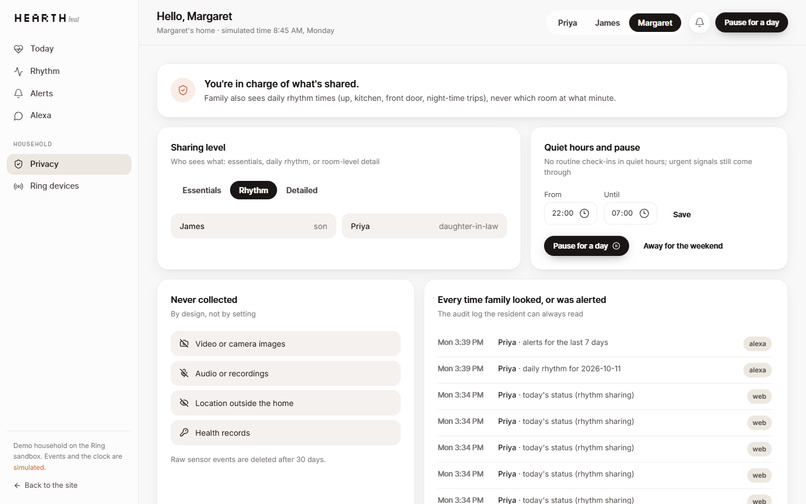The width and height of the screenshot is (806, 504).
Task: Click the clock icon in the Until field
Action: pos(644,213)
